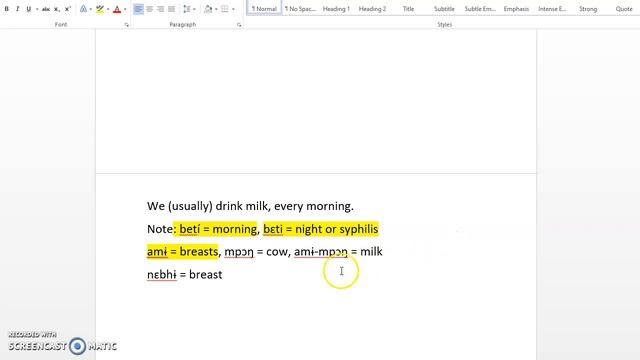Open shading color dropdown arrow
Image resolution: width=640 pixels, height=360 pixels.
point(216,9)
